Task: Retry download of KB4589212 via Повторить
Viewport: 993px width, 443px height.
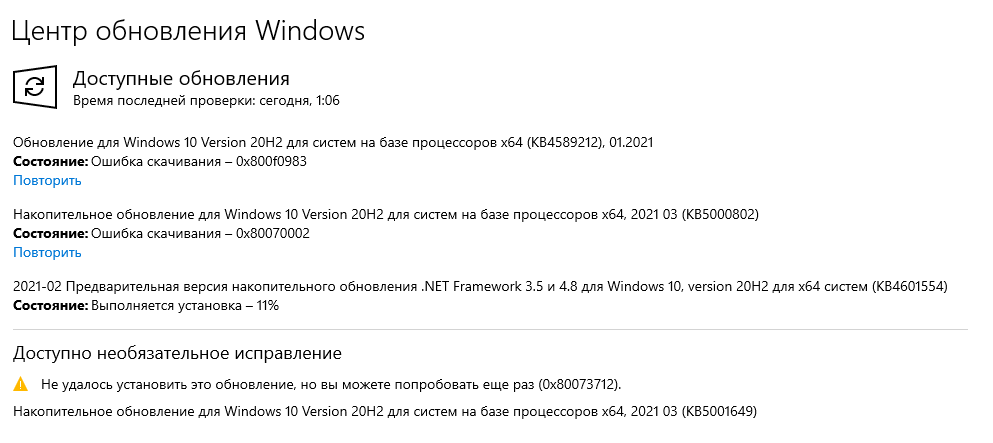Action: (47, 180)
